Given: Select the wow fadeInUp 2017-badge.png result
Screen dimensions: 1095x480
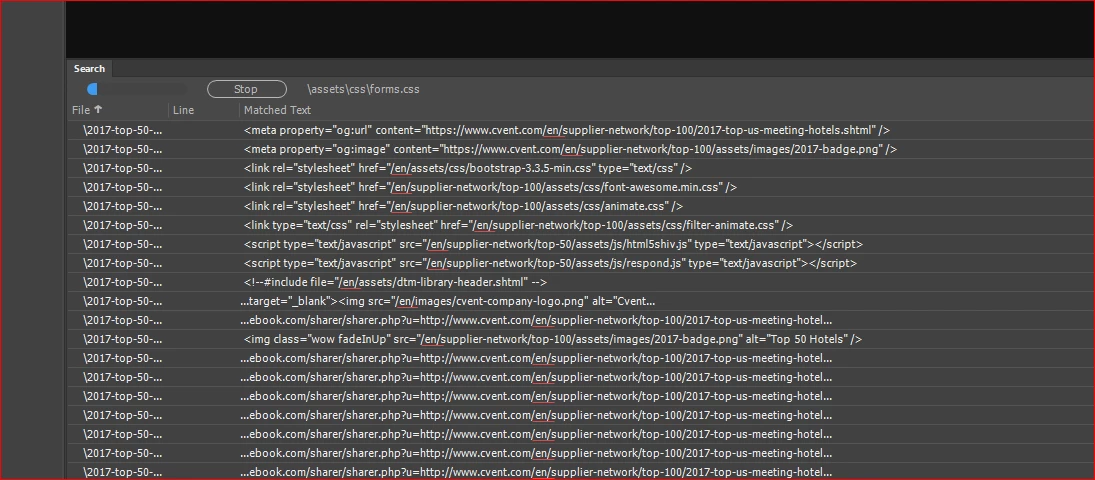Looking at the screenshot, I should [x=581, y=340].
